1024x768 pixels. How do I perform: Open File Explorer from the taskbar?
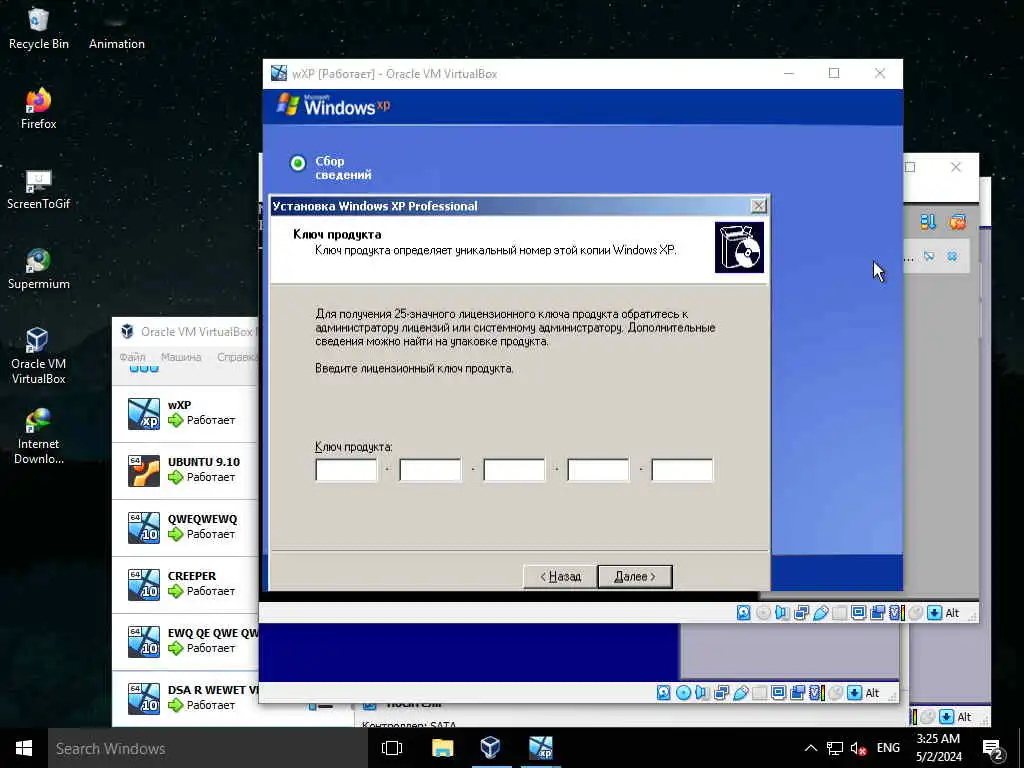(x=442, y=748)
